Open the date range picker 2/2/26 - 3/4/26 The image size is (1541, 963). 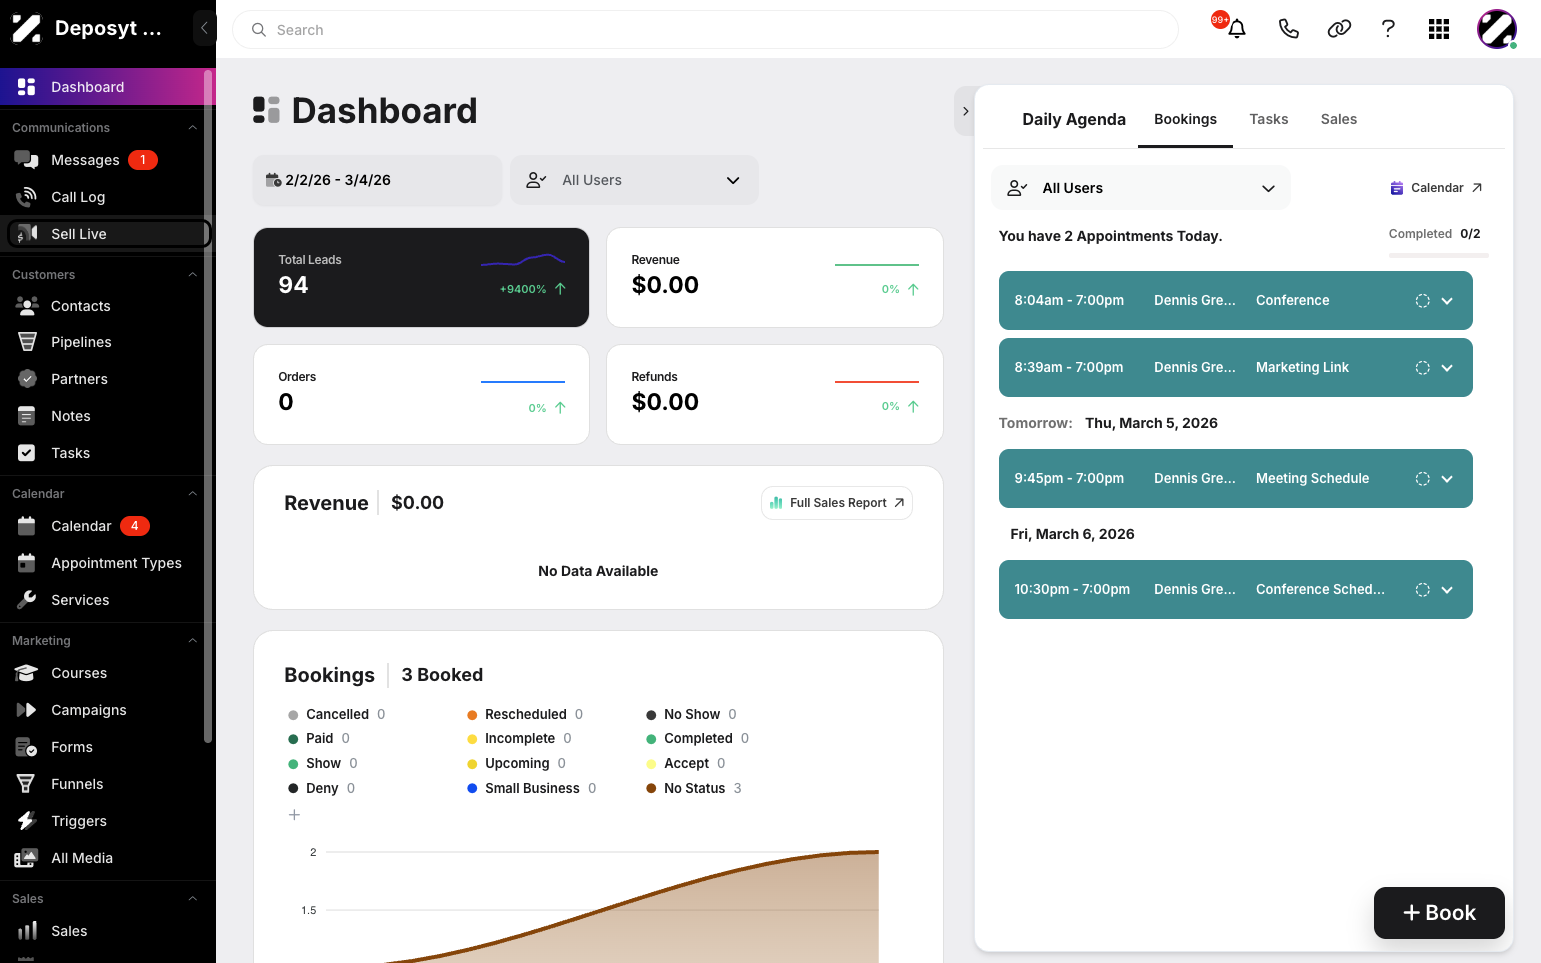coord(377,180)
